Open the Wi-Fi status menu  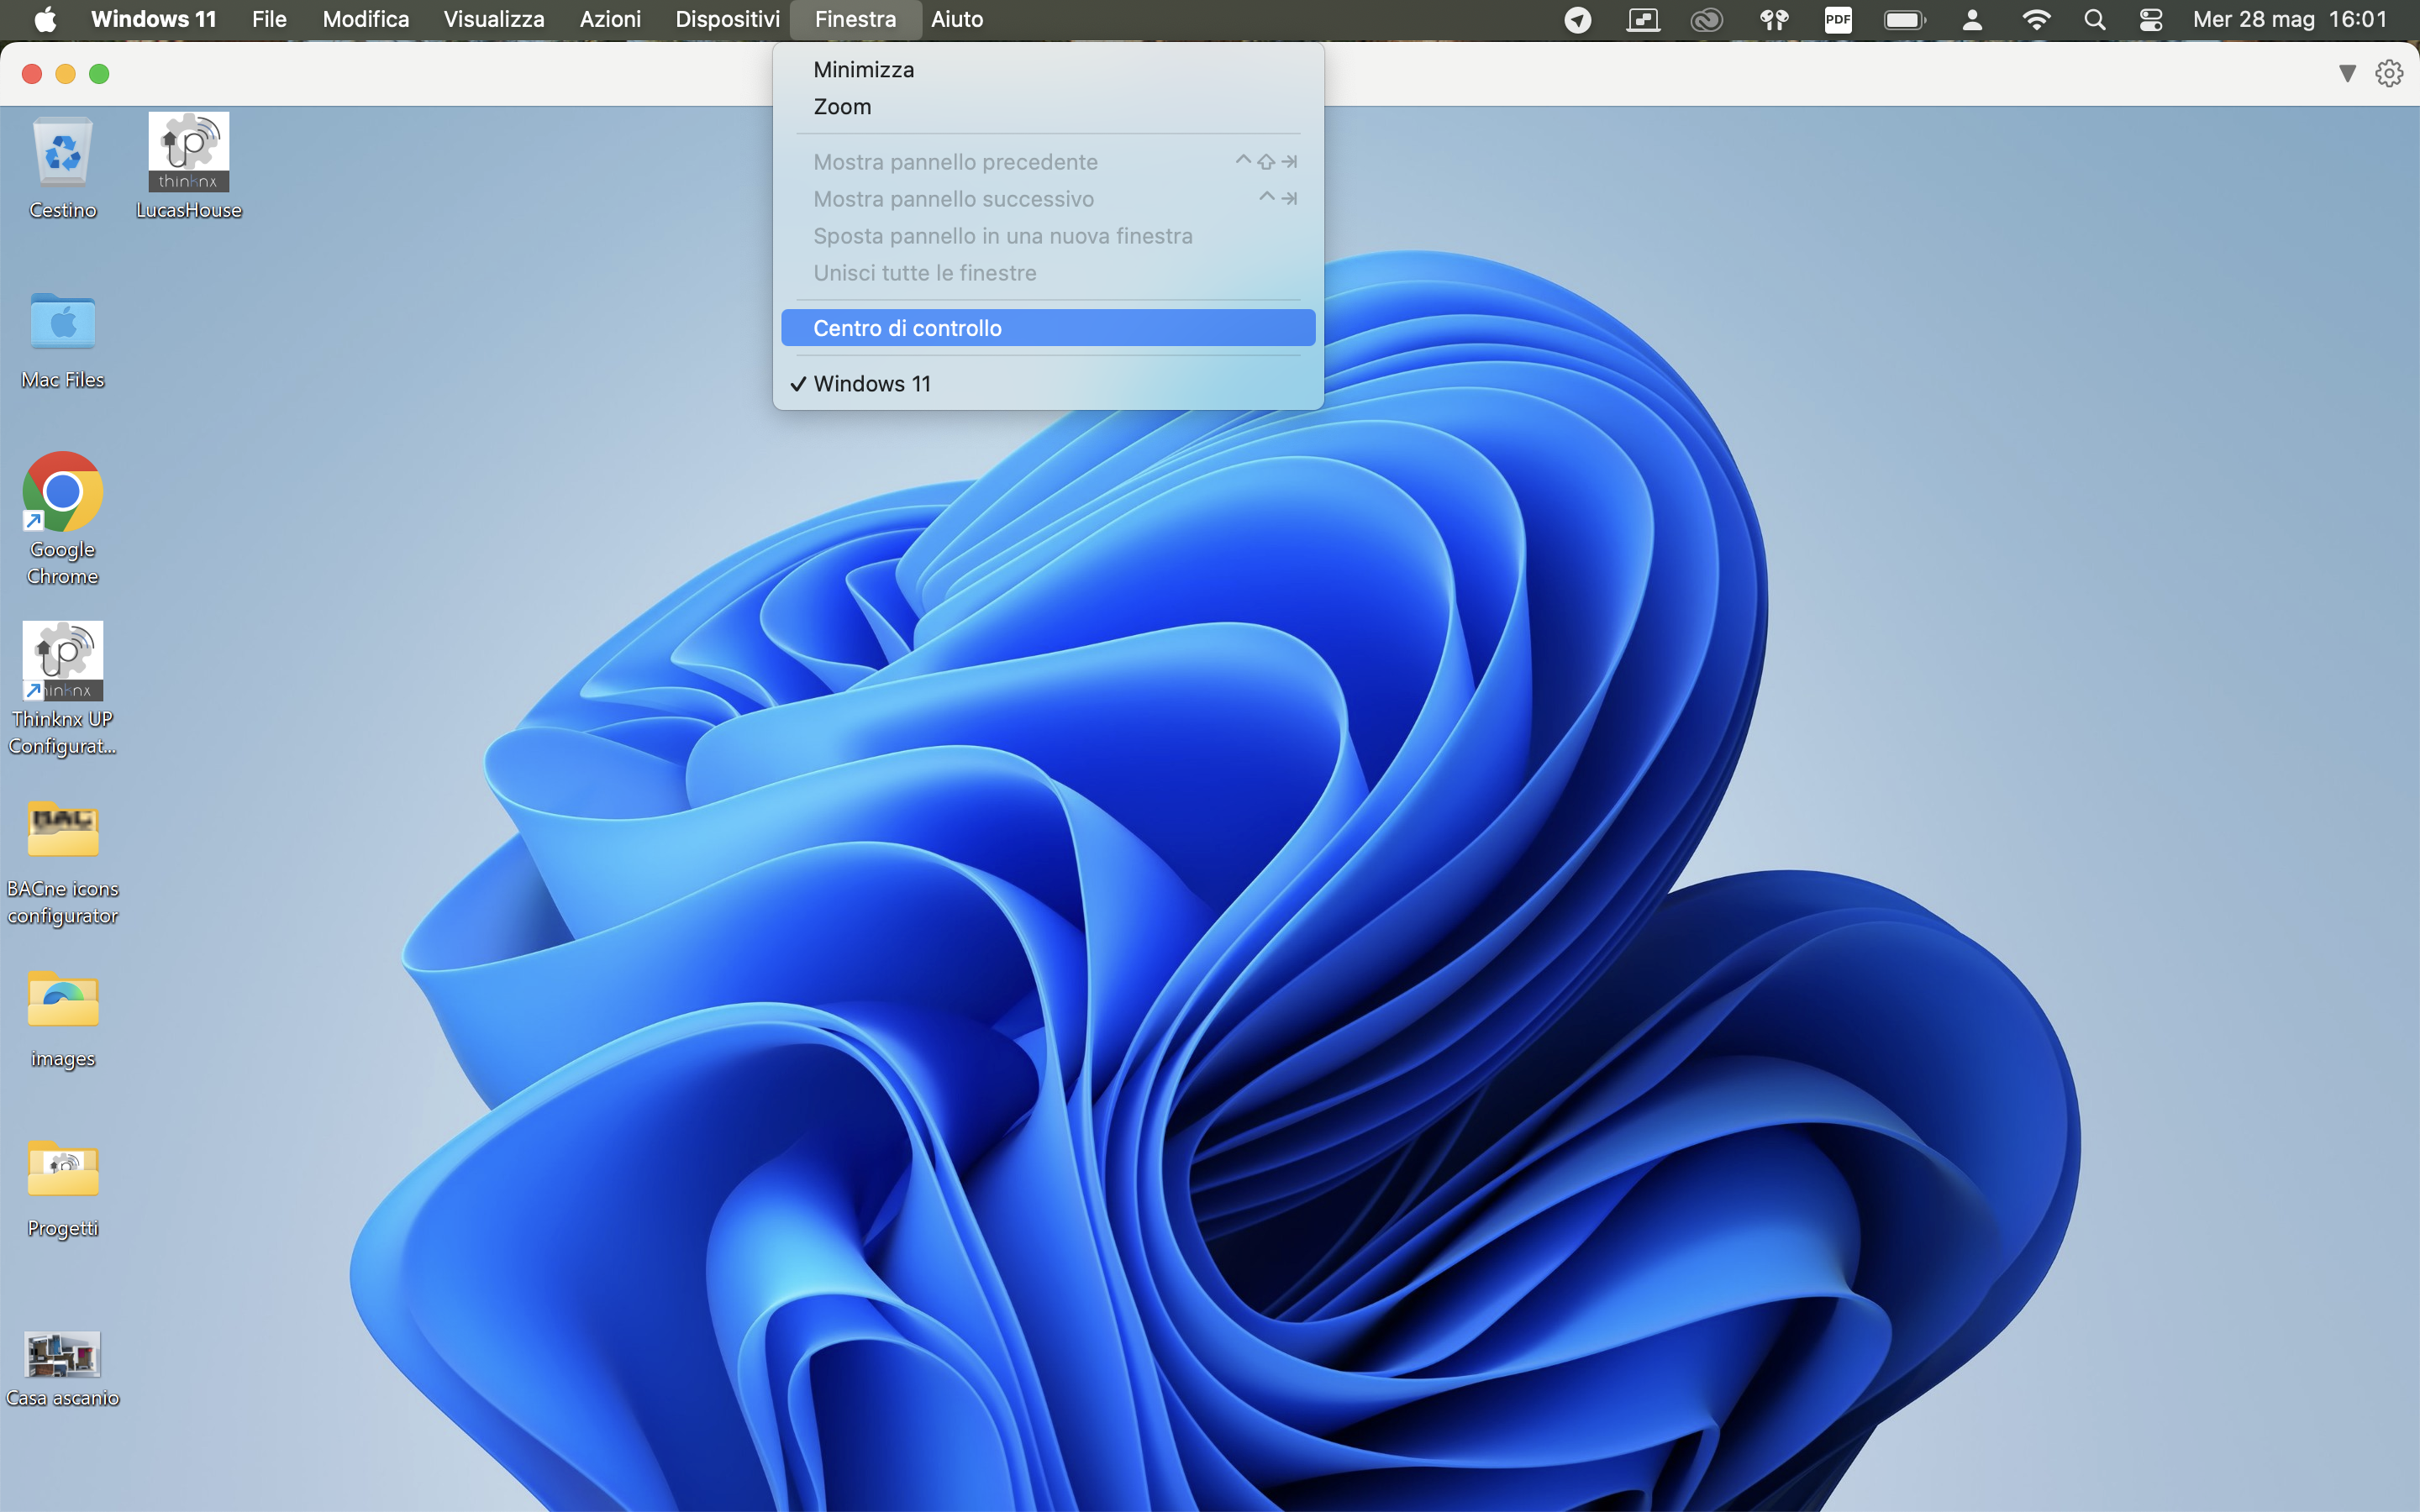(2036, 19)
